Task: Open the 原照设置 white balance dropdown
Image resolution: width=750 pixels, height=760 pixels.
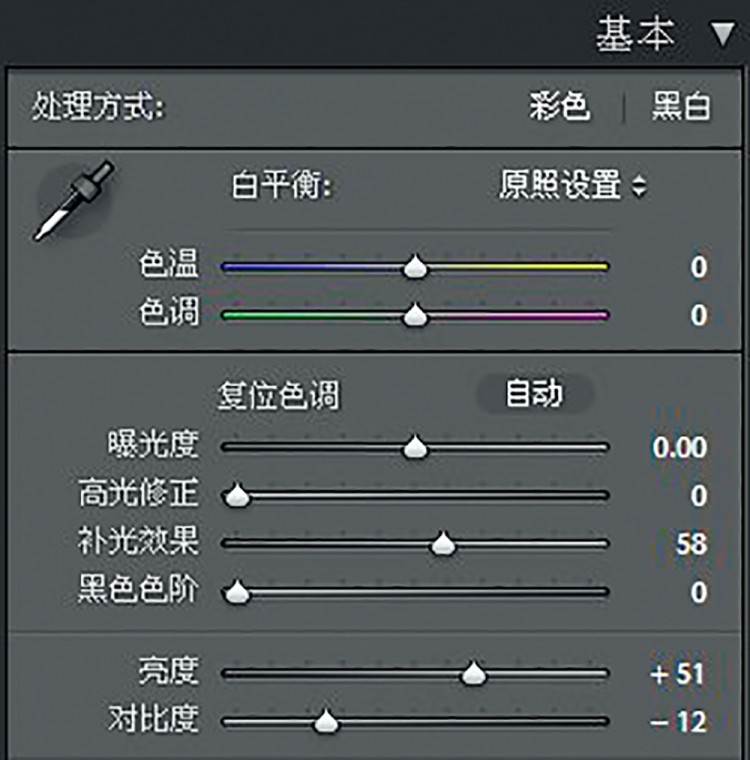Action: coord(573,185)
